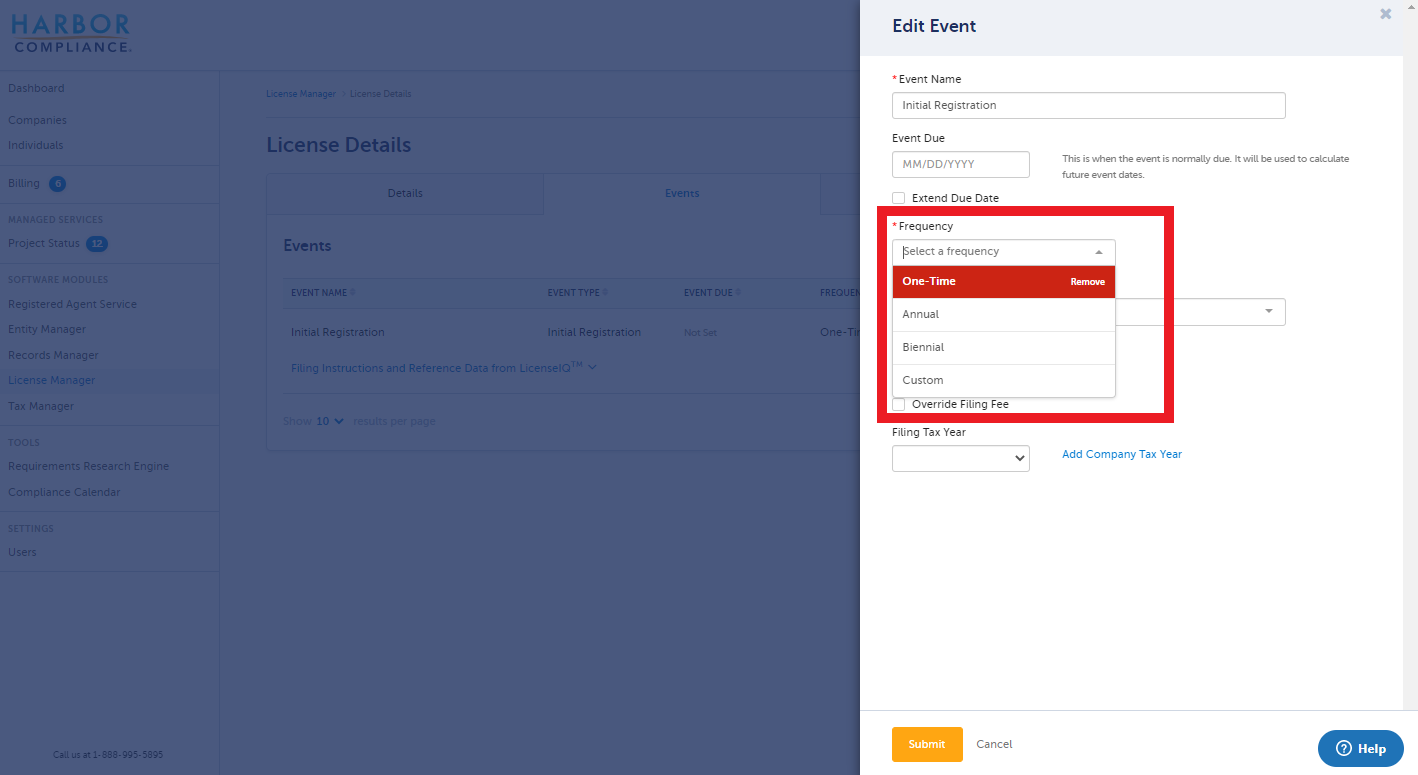The height and width of the screenshot is (775, 1418).
Task: Open Records Manager module
Action: pos(53,355)
